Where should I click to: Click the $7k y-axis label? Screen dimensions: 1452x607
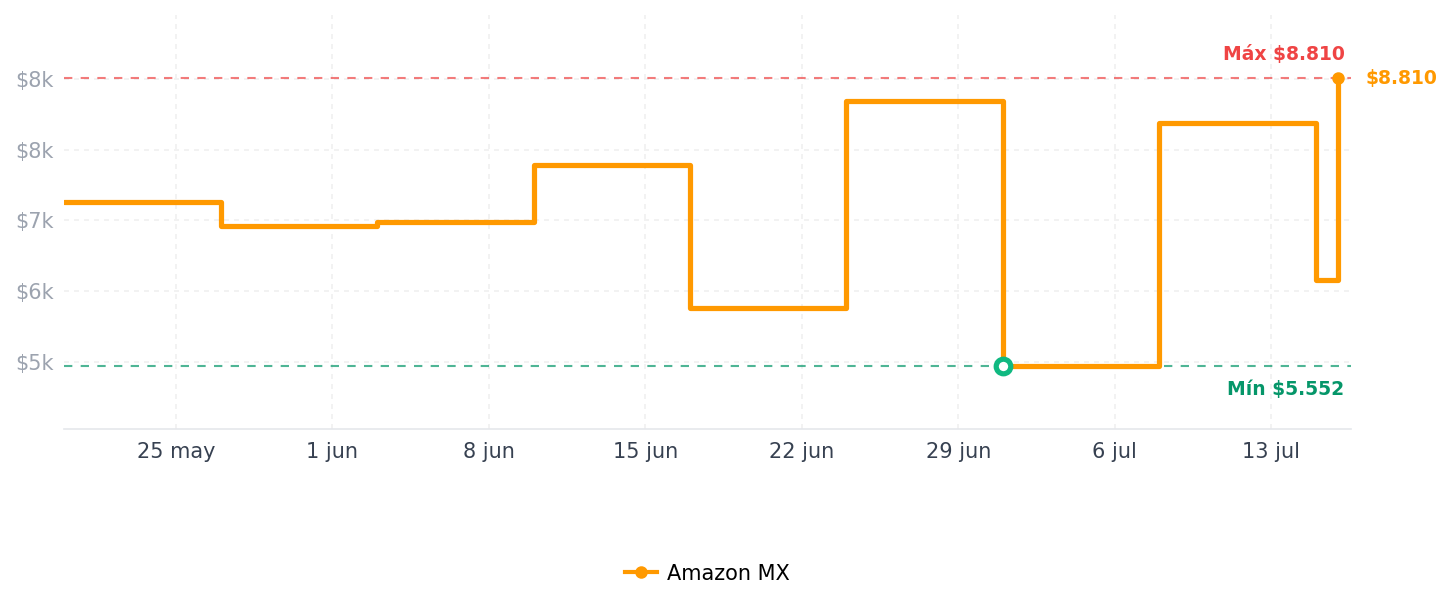click(x=34, y=221)
